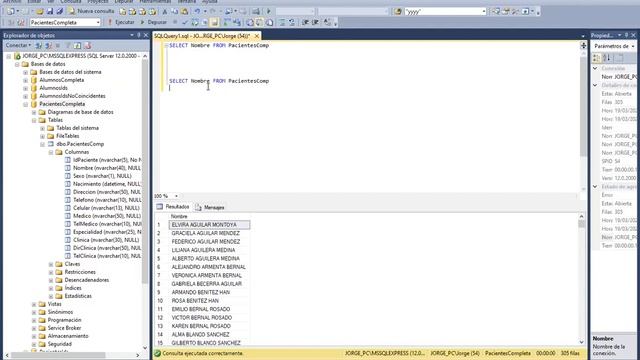Expand the Service Broker folder
This screenshot has height=360, width=640.
(x=34, y=328)
